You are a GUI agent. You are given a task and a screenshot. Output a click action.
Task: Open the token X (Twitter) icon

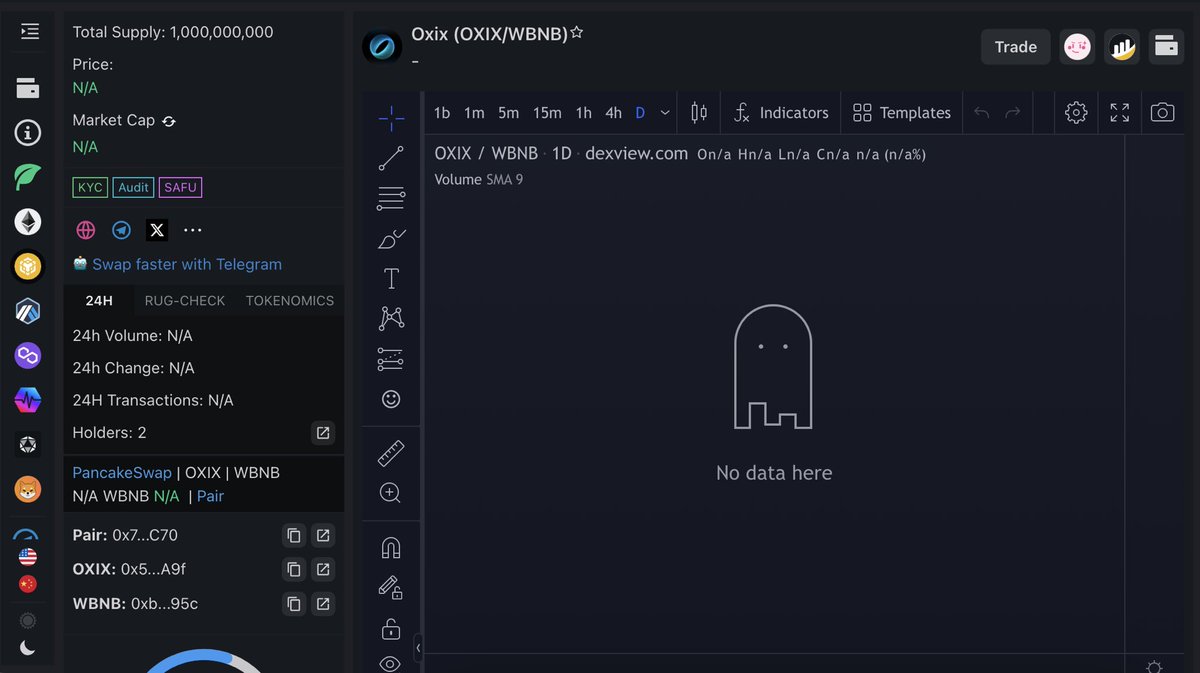157,230
